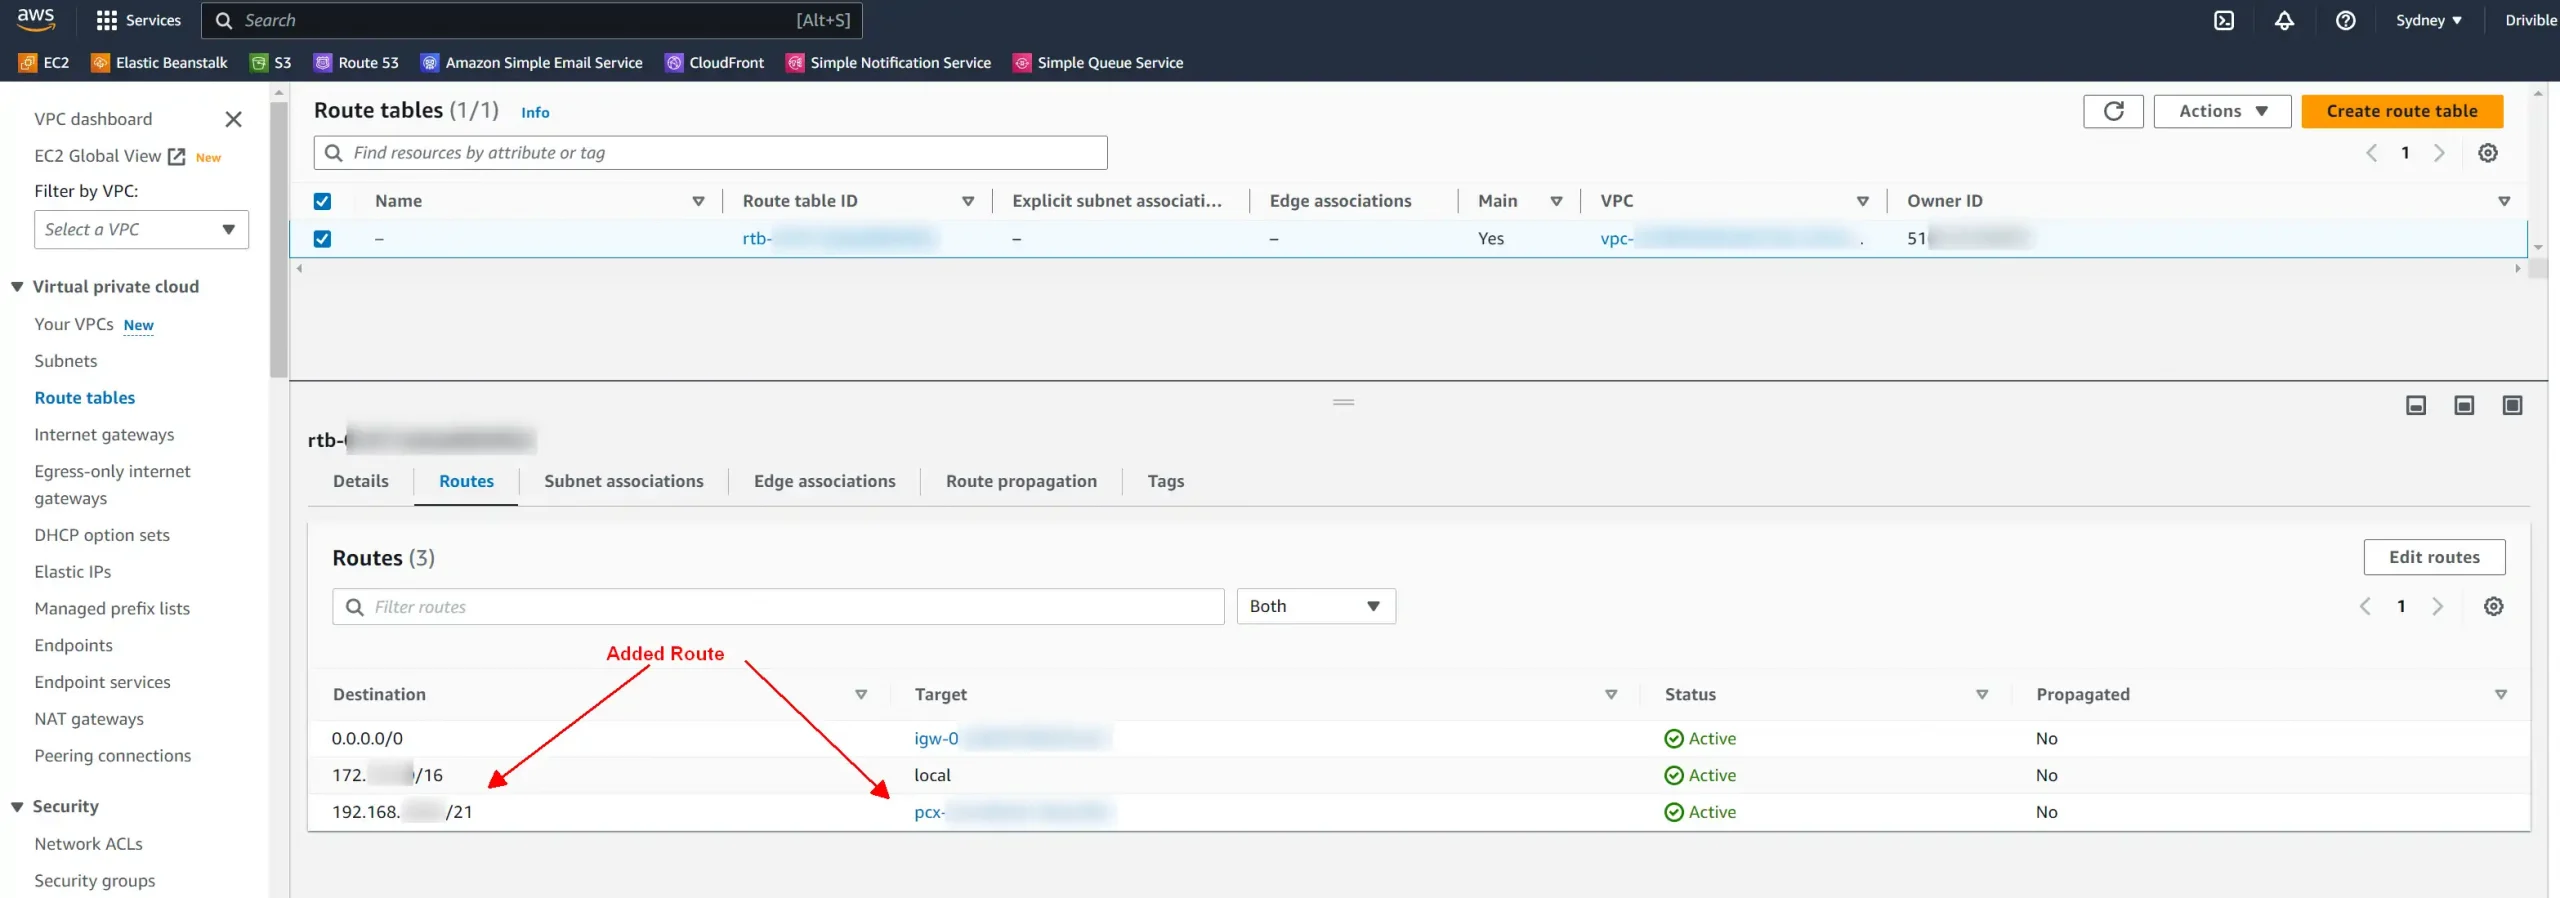Collapse the Virtual private cloud section
The image size is (2560, 898).
17,287
